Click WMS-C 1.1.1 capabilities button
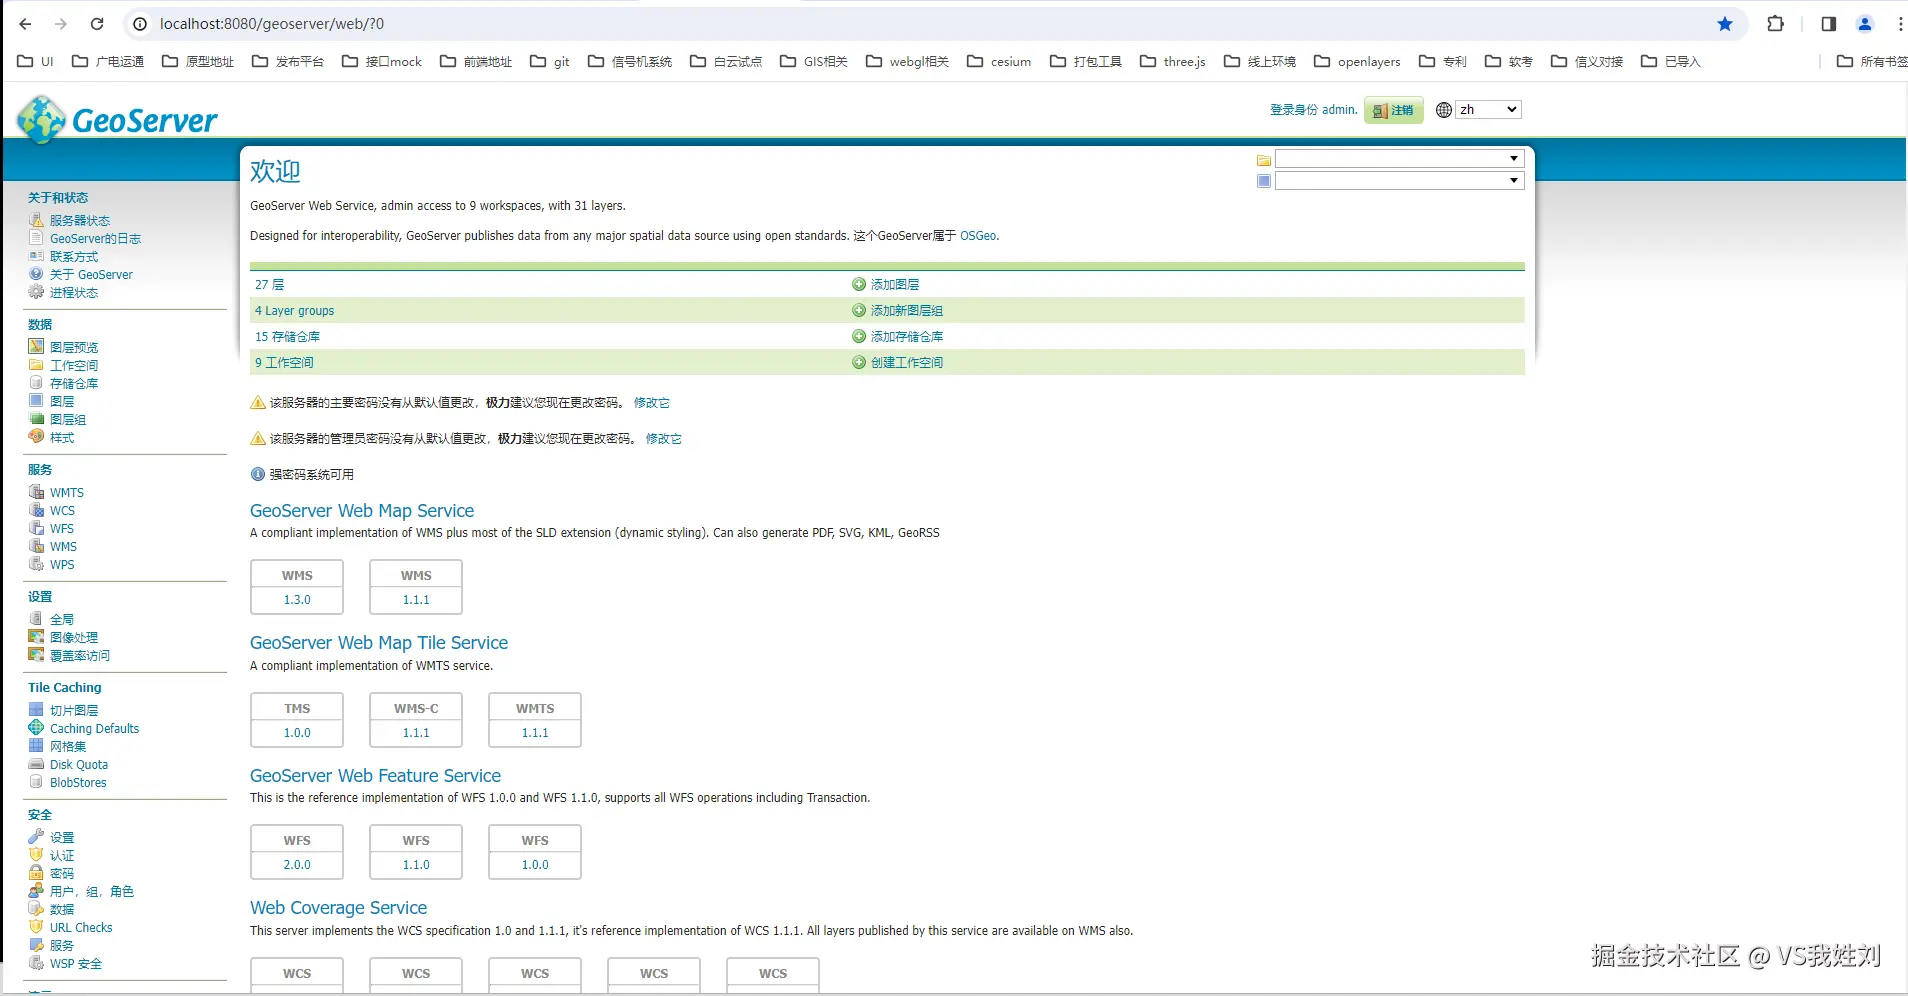This screenshot has width=1908, height=996. (x=416, y=720)
